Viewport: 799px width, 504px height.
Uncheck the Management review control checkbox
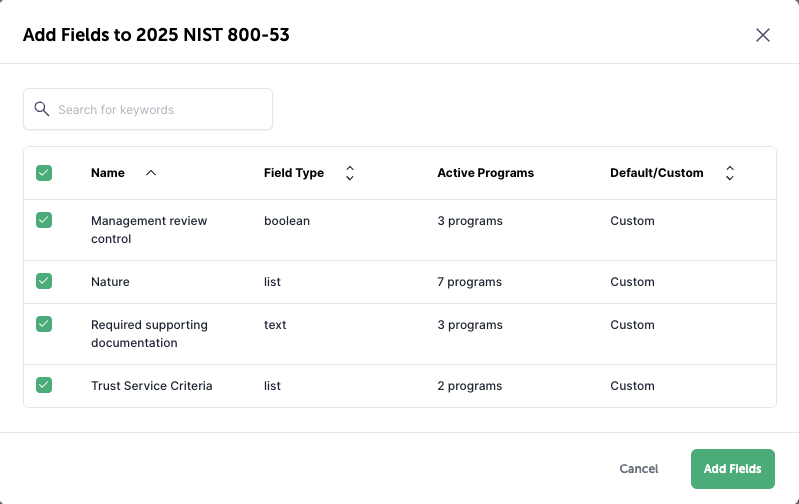pos(44,220)
